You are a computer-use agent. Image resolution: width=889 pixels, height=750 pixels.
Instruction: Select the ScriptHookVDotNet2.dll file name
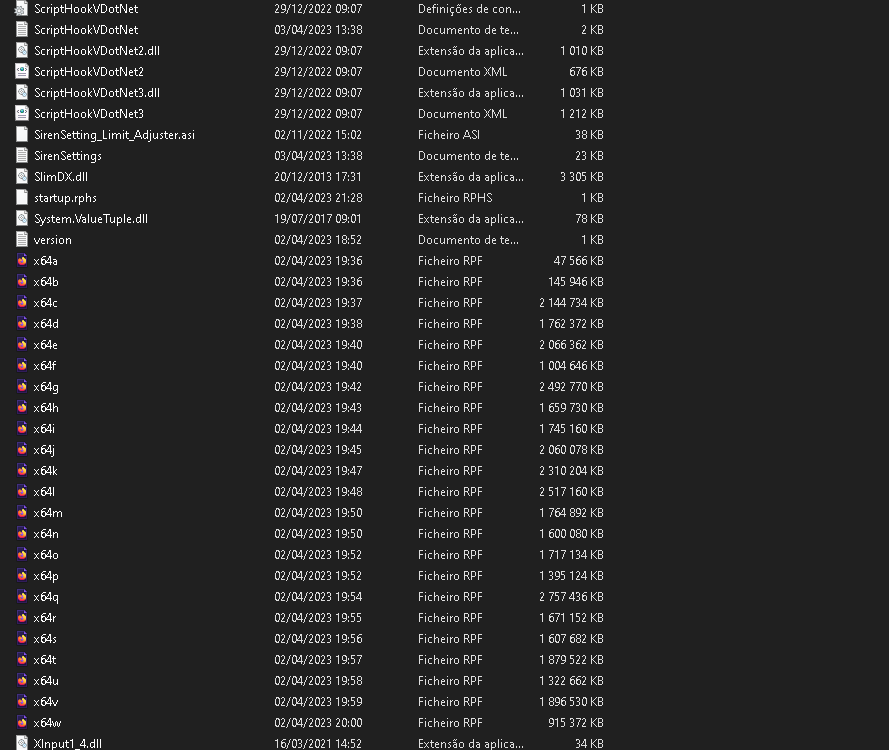click(96, 51)
